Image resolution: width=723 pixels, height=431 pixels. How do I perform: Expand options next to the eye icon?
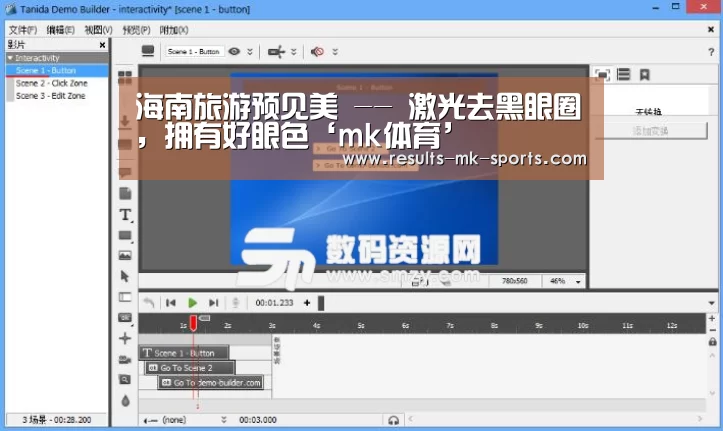(250, 52)
